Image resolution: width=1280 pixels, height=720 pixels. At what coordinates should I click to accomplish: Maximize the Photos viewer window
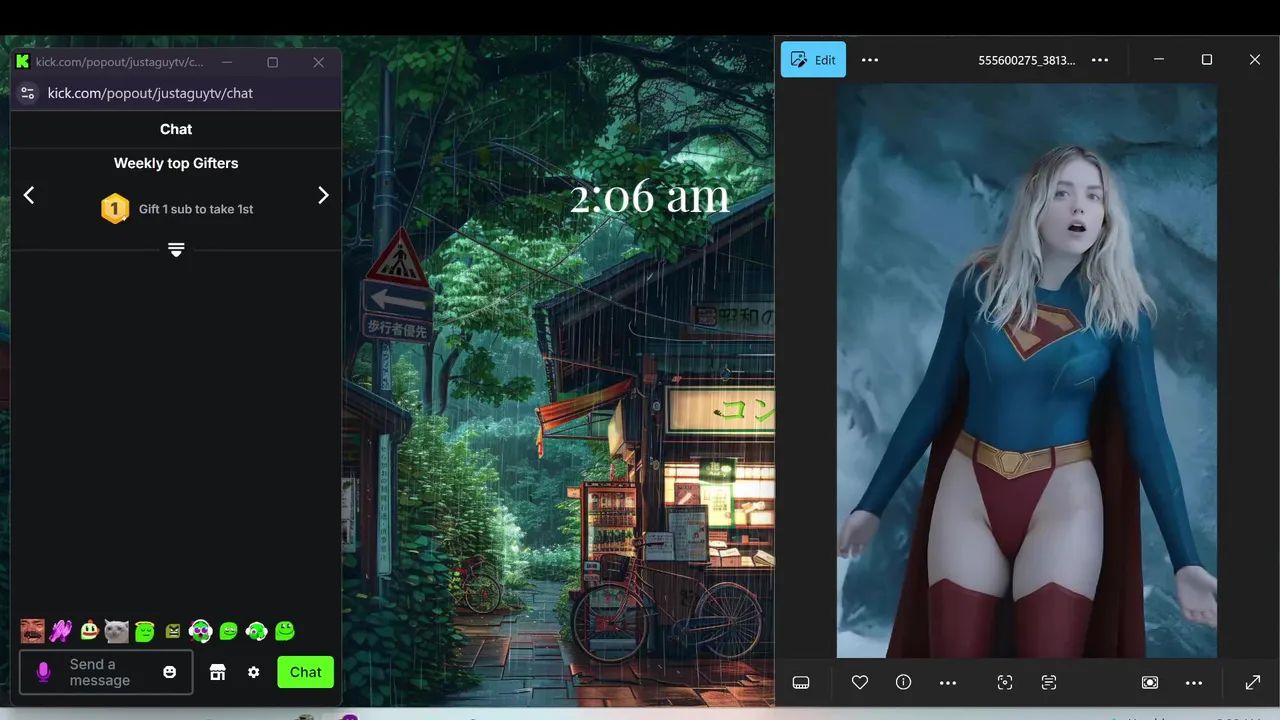tap(1207, 60)
